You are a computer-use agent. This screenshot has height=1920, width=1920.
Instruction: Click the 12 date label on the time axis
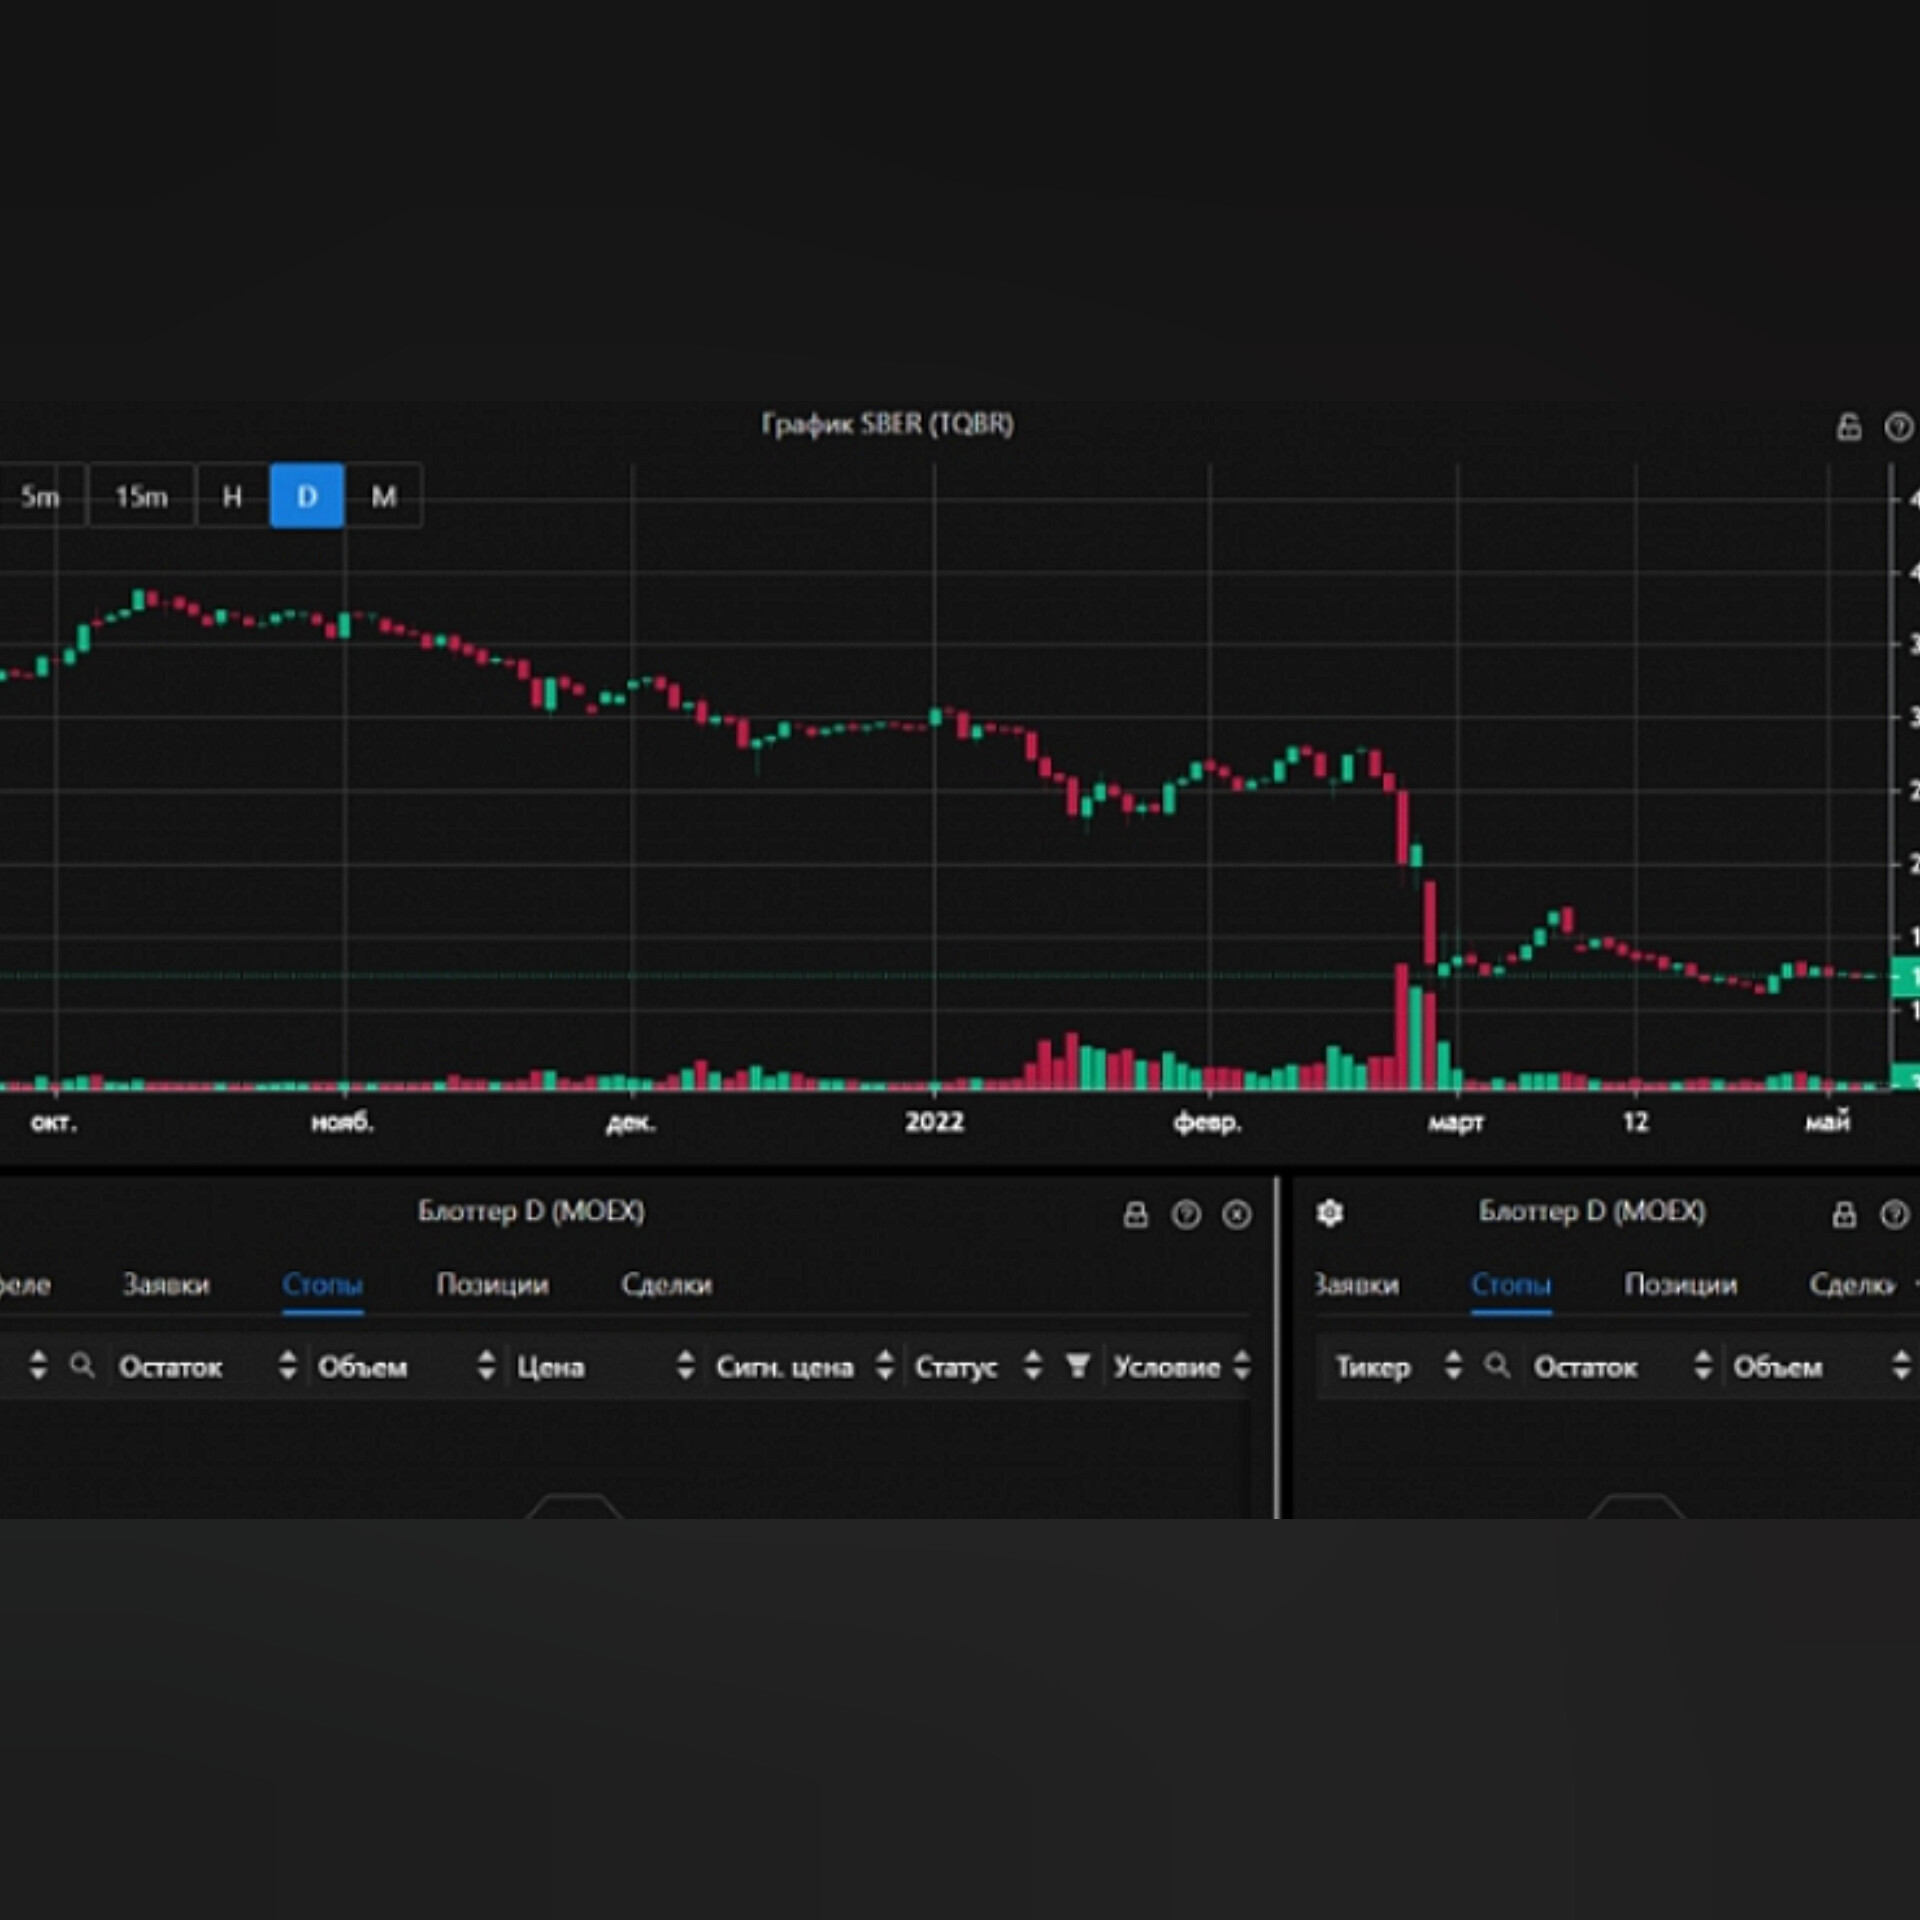coord(1635,1122)
